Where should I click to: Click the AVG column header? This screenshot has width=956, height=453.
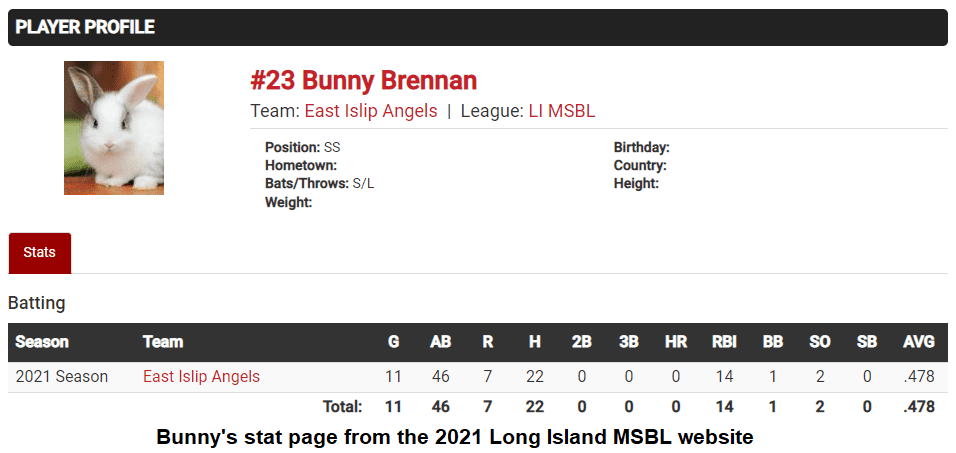click(x=918, y=342)
